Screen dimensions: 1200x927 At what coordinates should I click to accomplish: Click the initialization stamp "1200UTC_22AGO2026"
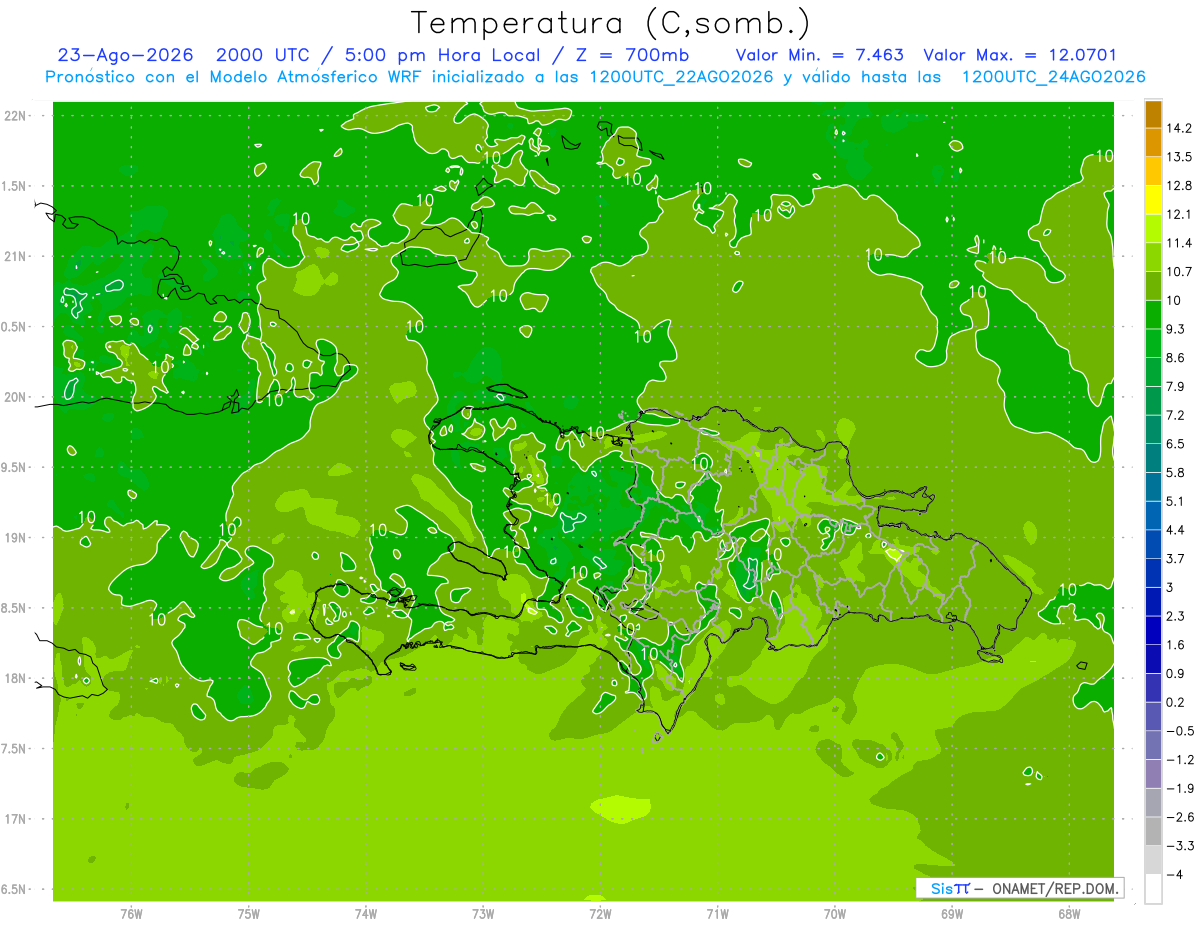point(679,77)
